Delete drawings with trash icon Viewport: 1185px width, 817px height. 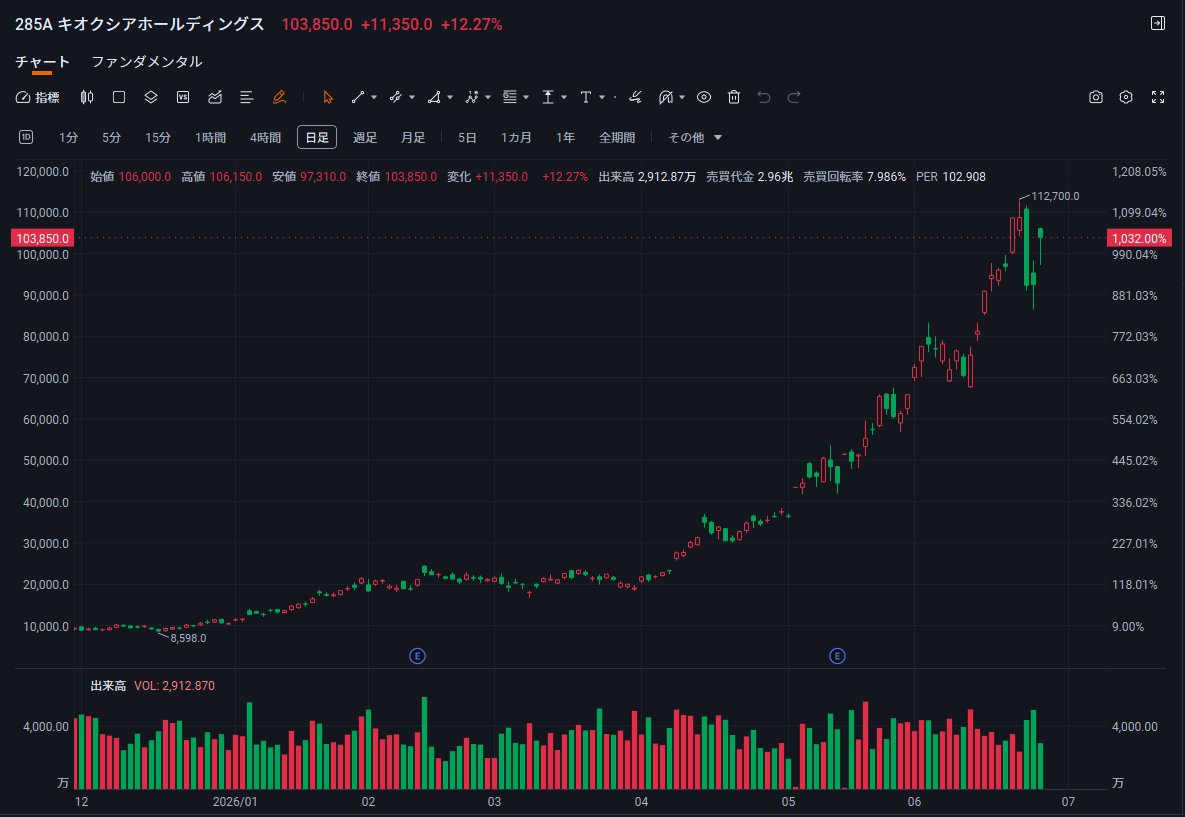(734, 97)
